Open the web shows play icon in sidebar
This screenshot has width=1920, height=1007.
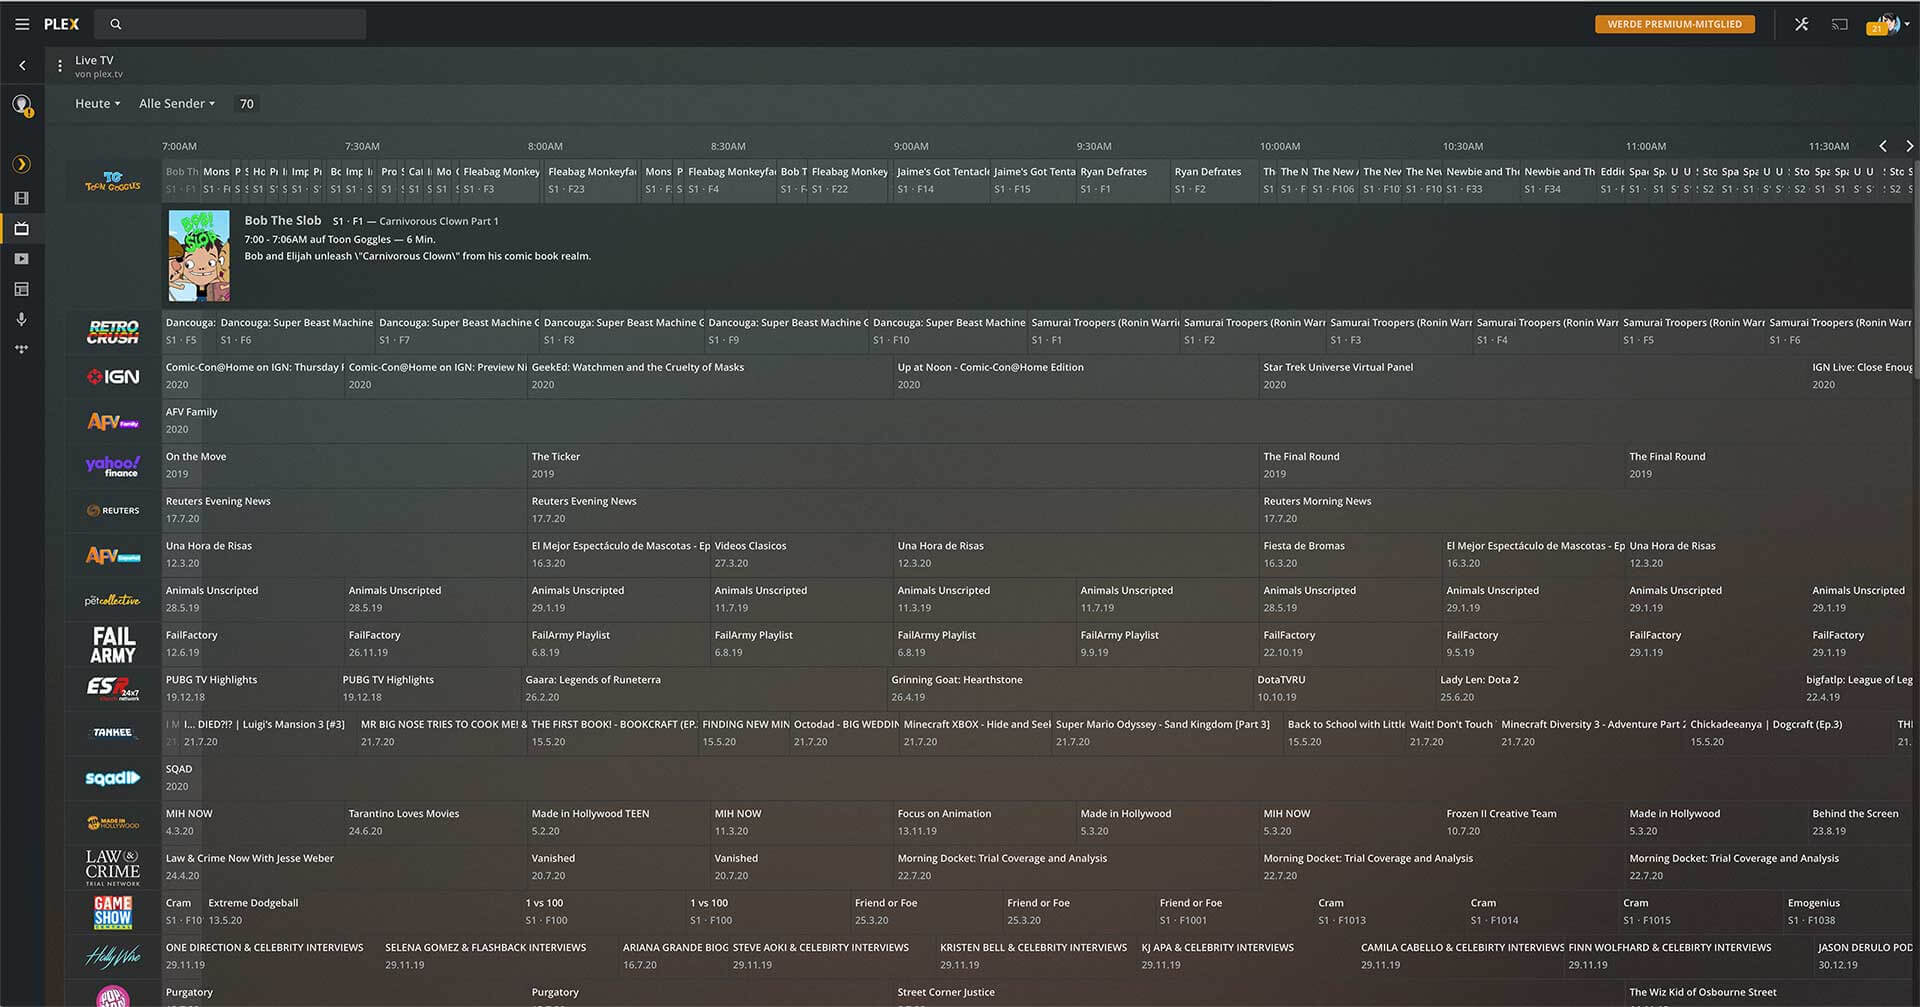point(22,259)
